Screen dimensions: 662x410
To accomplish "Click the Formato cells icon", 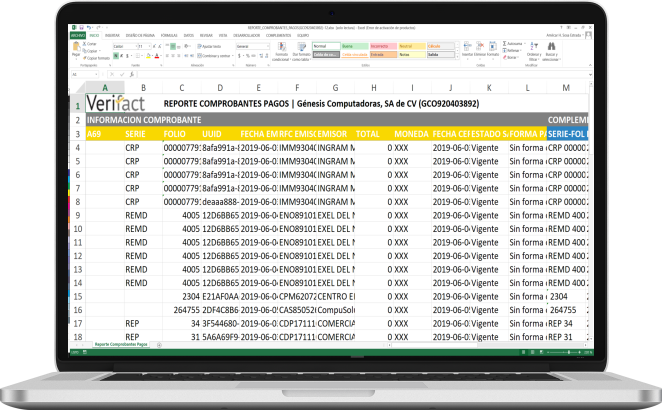I will (x=493, y=46).
